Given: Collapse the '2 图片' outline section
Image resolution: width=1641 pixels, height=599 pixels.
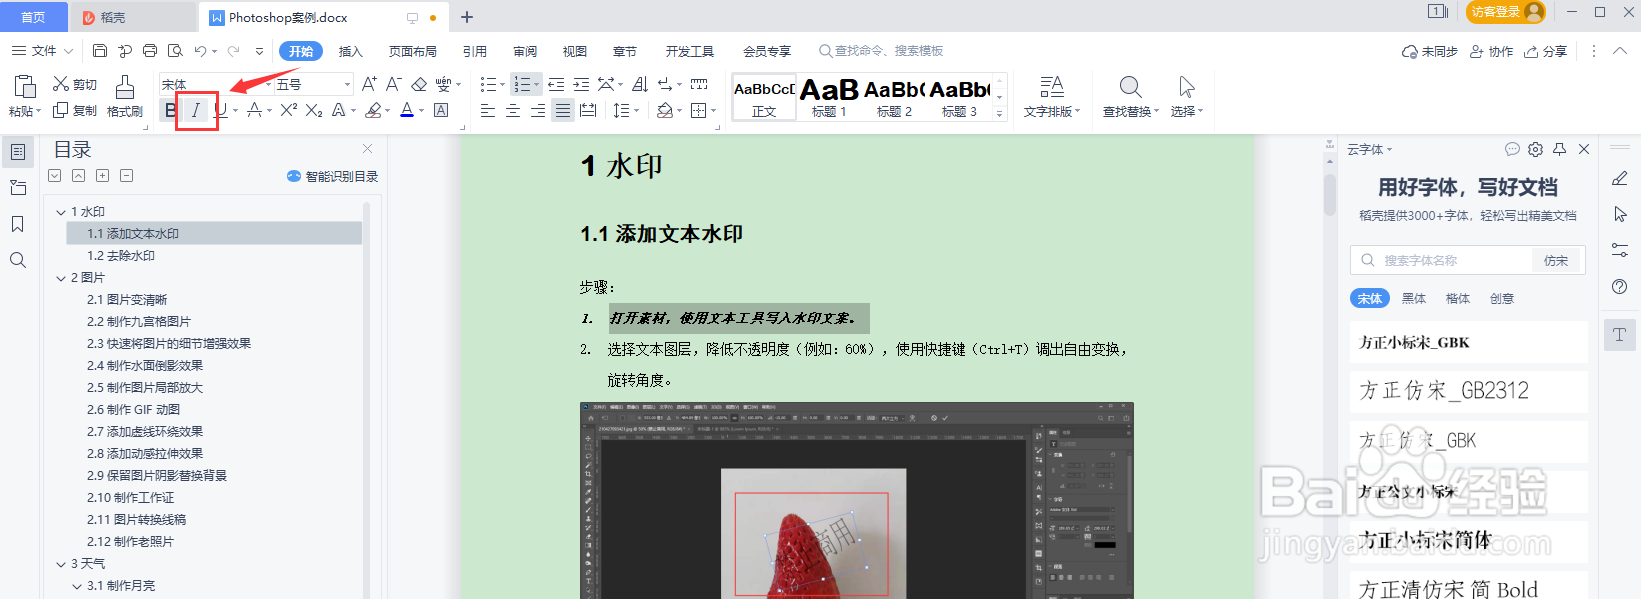Looking at the screenshot, I should coord(61,278).
